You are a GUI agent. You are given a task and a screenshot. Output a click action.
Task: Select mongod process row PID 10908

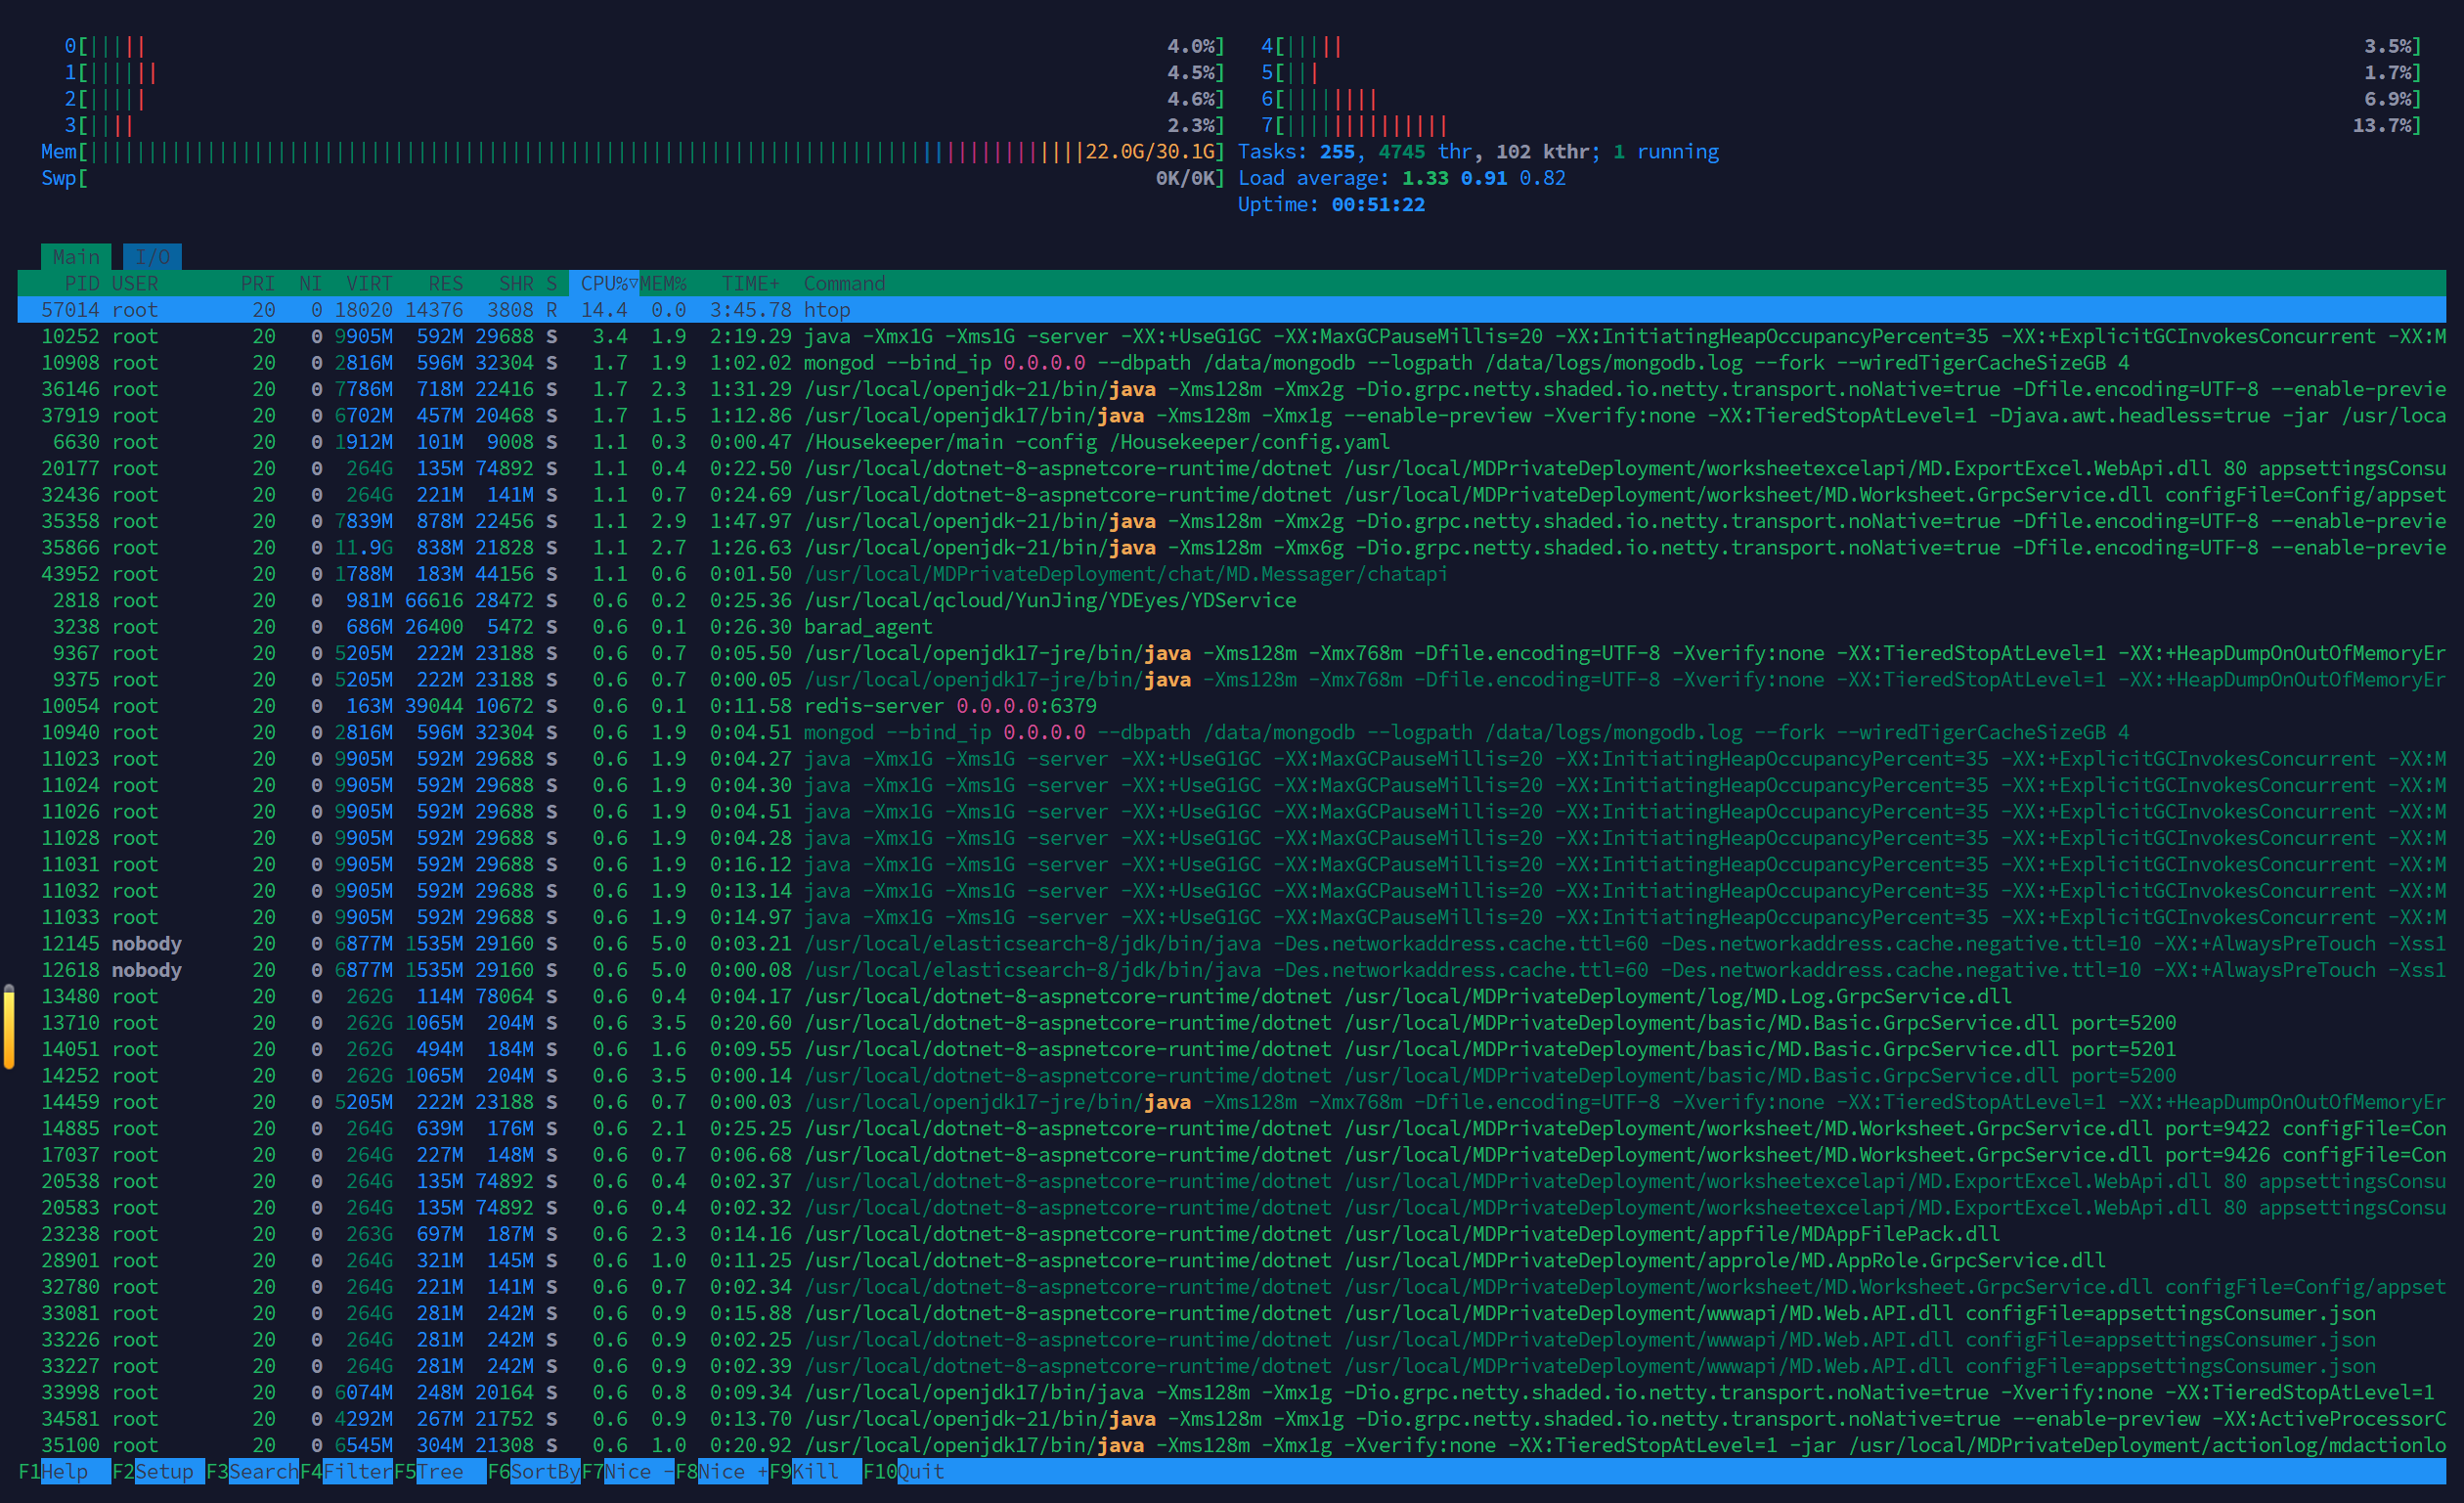click(x=1232, y=363)
